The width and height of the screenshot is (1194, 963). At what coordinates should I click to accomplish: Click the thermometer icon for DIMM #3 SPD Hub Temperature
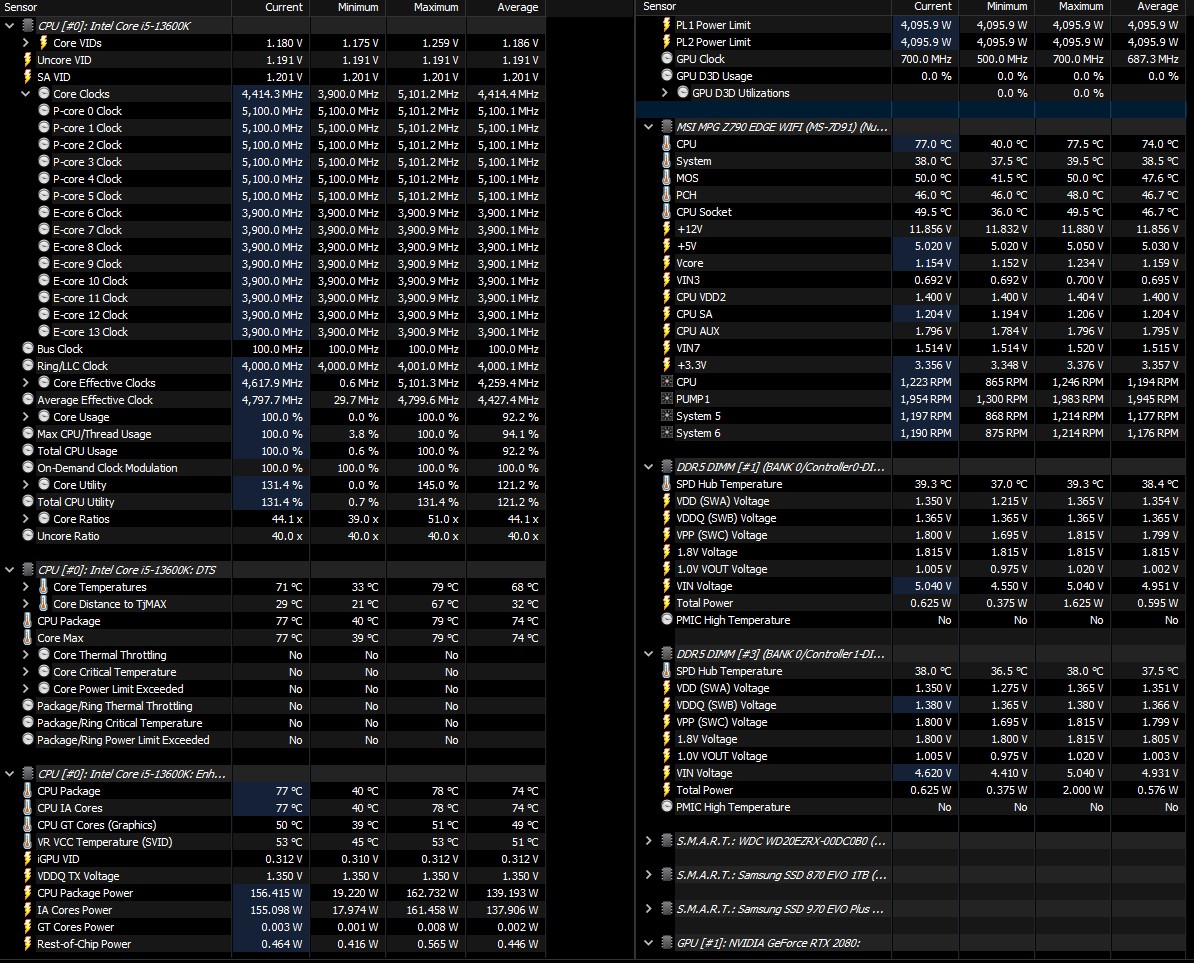[x=666, y=671]
